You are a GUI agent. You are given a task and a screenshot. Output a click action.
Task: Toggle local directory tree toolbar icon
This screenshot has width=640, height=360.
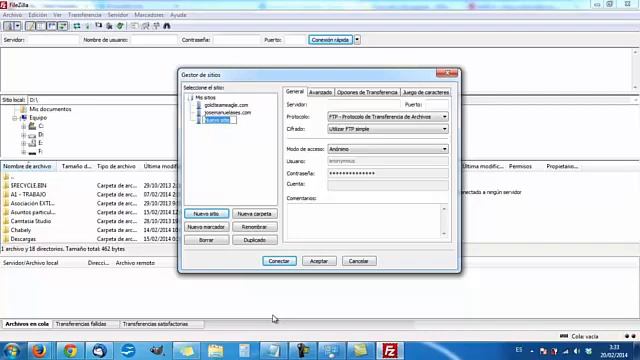[41, 26]
